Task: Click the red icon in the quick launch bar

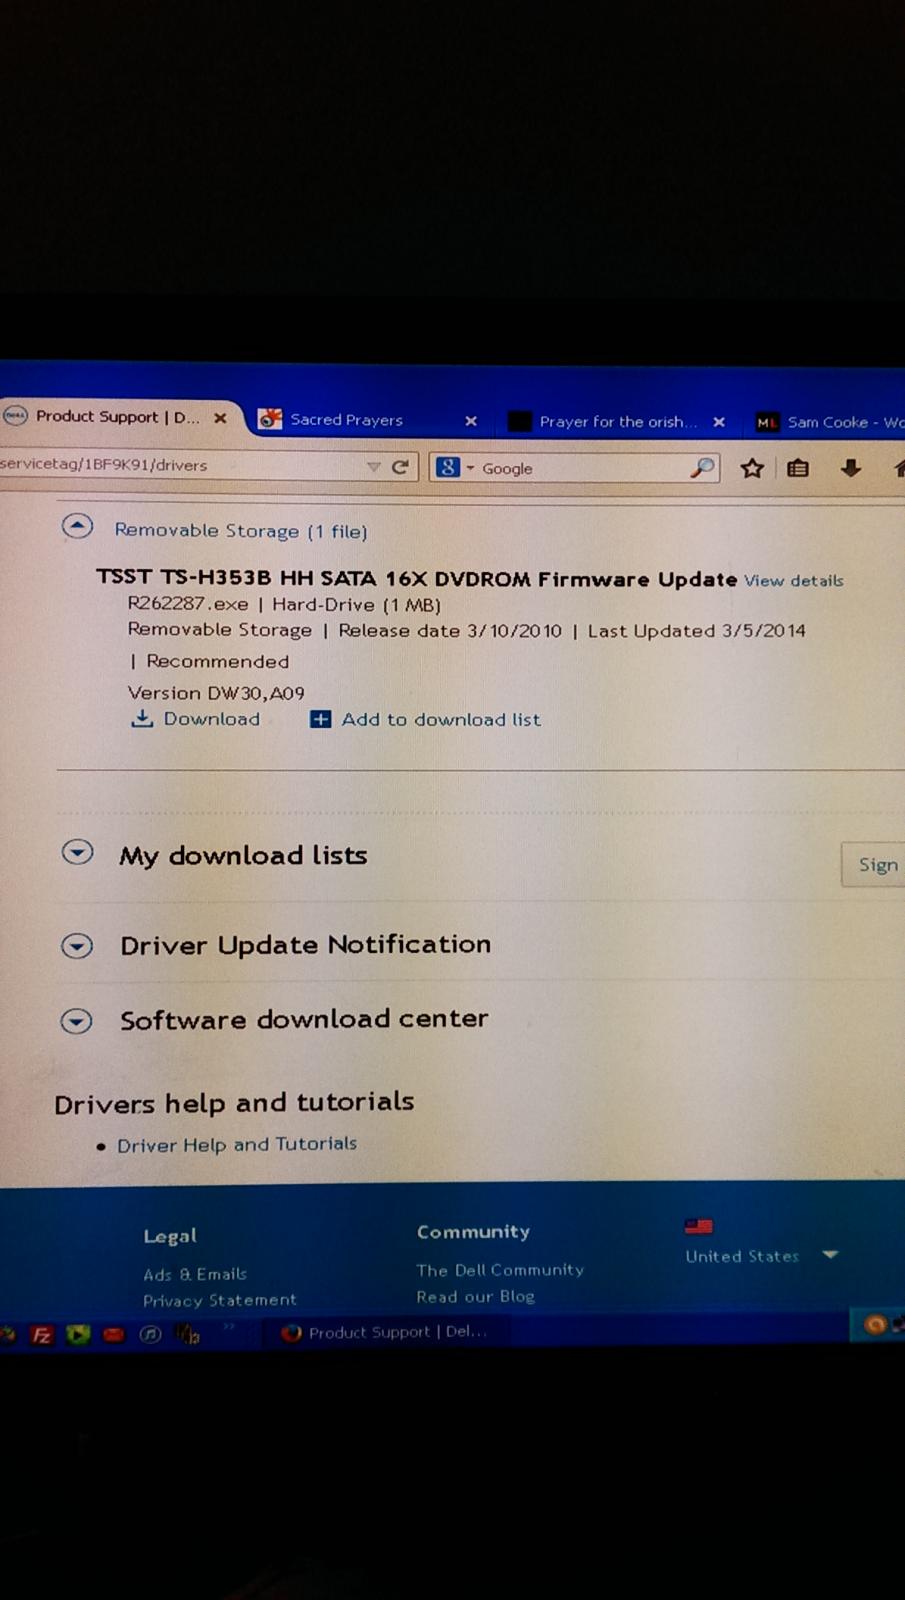Action: pos(114,1334)
